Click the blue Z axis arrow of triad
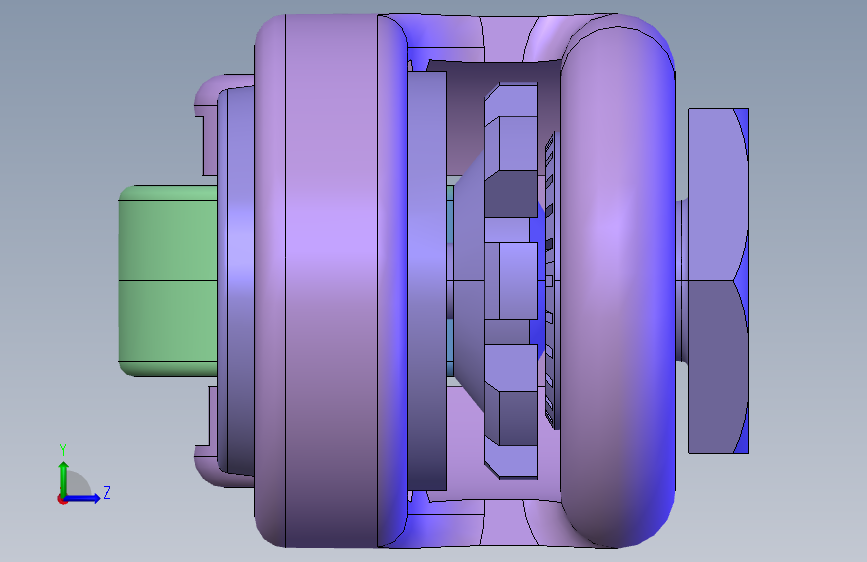Viewport: 867px width, 562px height. [84, 498]
